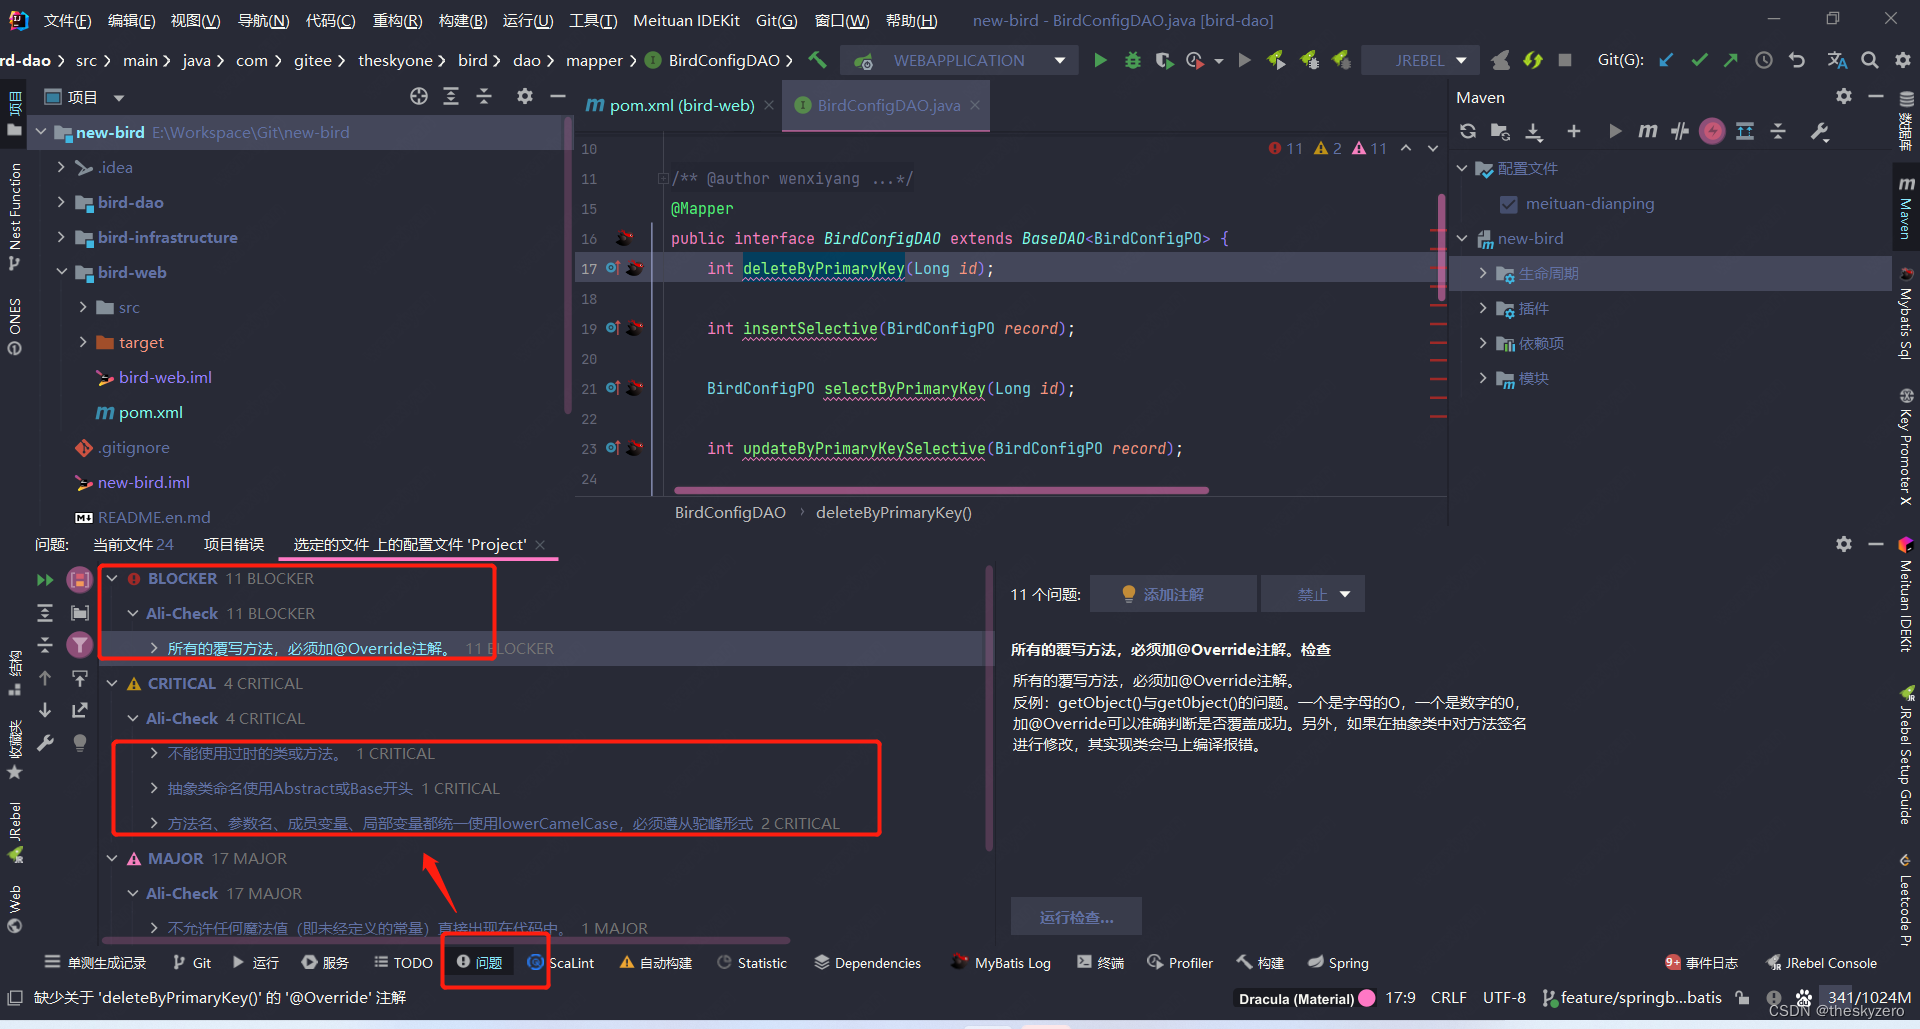Click Git commit green checkmark

[1699, 60]
